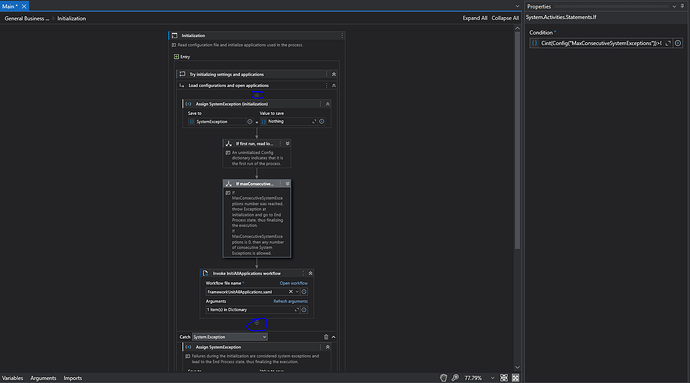Open Initialization state options menu
The image size is (690, 383).
342,36
